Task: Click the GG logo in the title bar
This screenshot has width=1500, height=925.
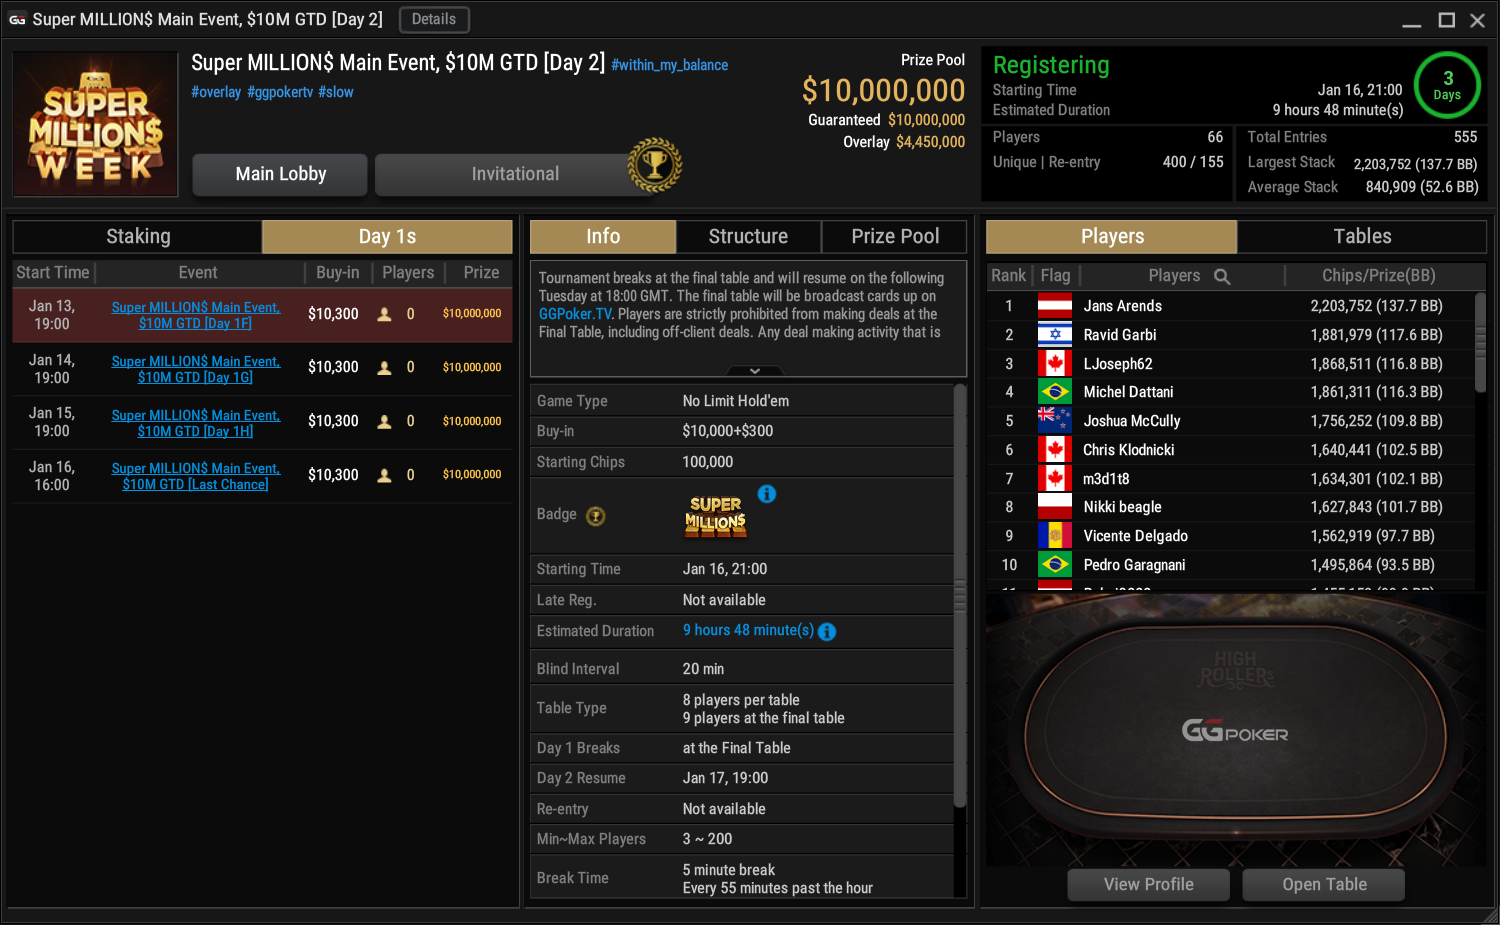Action: [17, 19]
